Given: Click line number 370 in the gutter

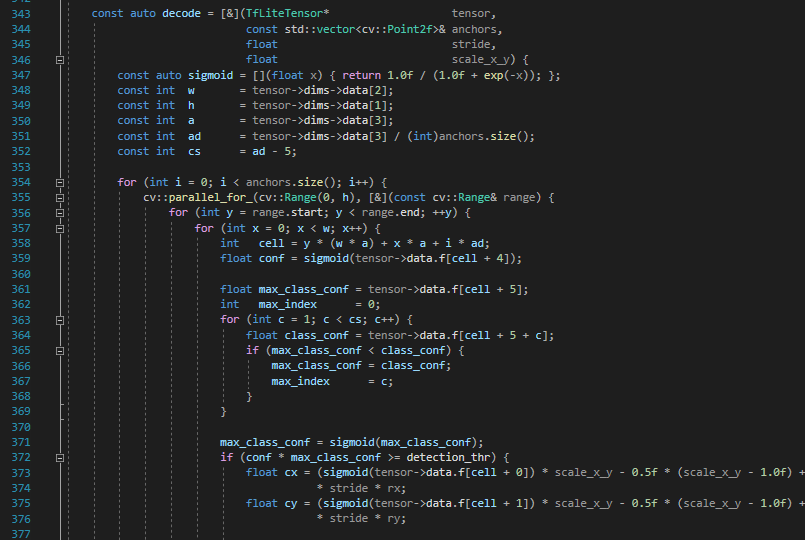Looking at the screenshot, I should coord(21,427).
